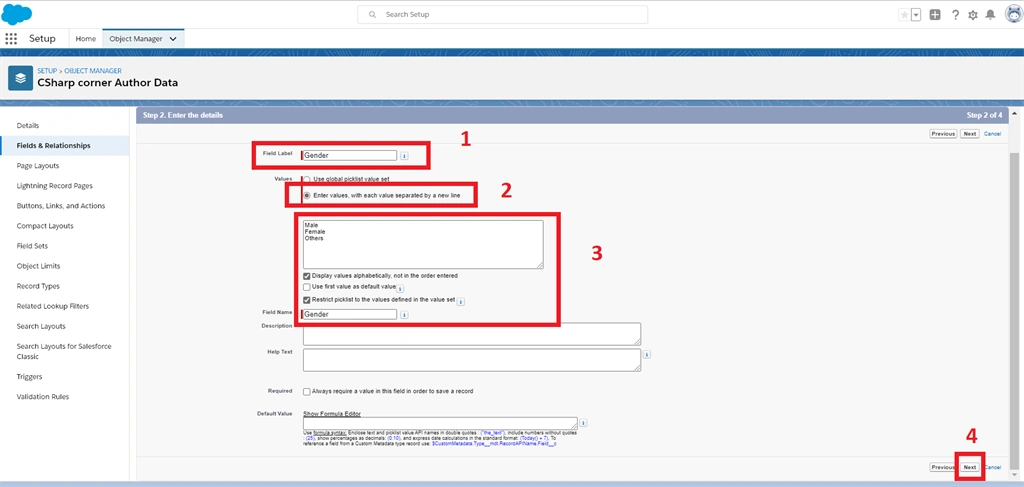Image resolution: width=1024 pixels, height=487 pixels.
Task: Click the Help Text text area
Action: pos(472,360)
